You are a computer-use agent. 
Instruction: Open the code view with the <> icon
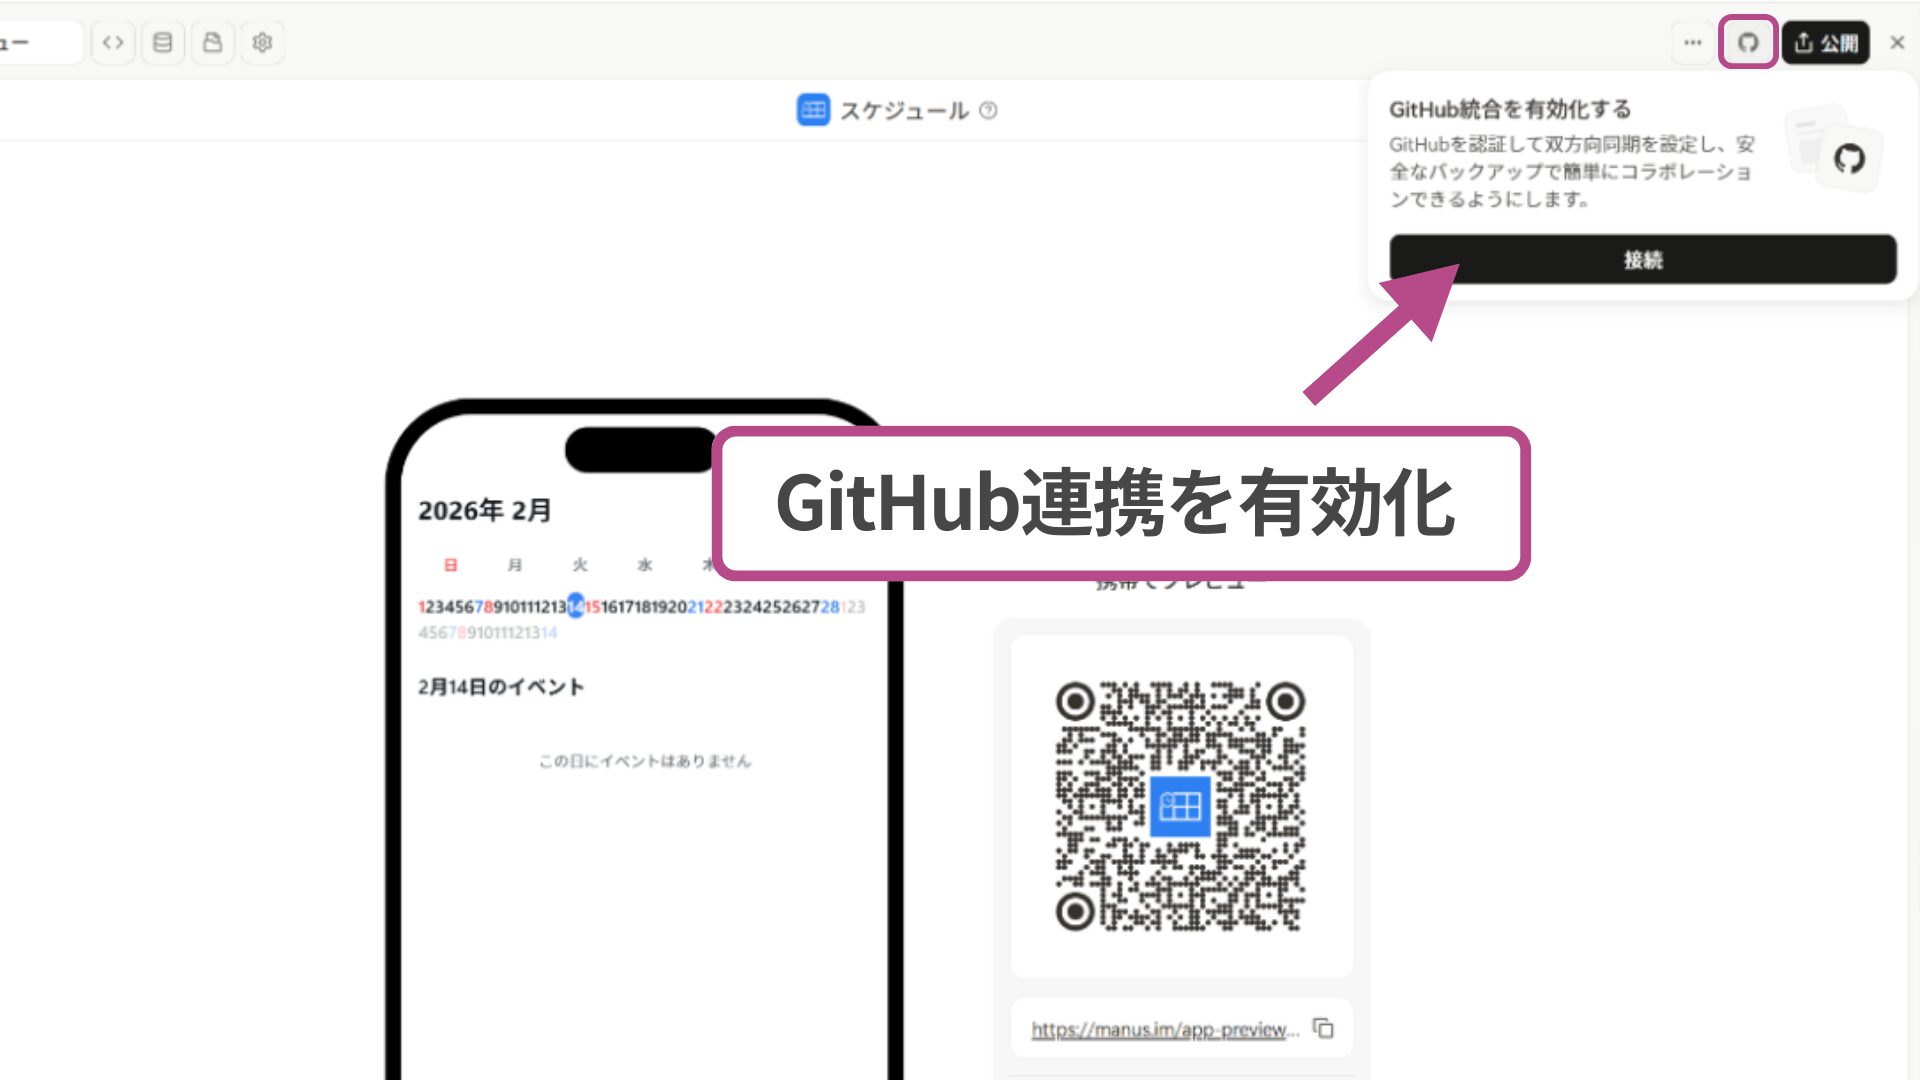coord(112,42)
